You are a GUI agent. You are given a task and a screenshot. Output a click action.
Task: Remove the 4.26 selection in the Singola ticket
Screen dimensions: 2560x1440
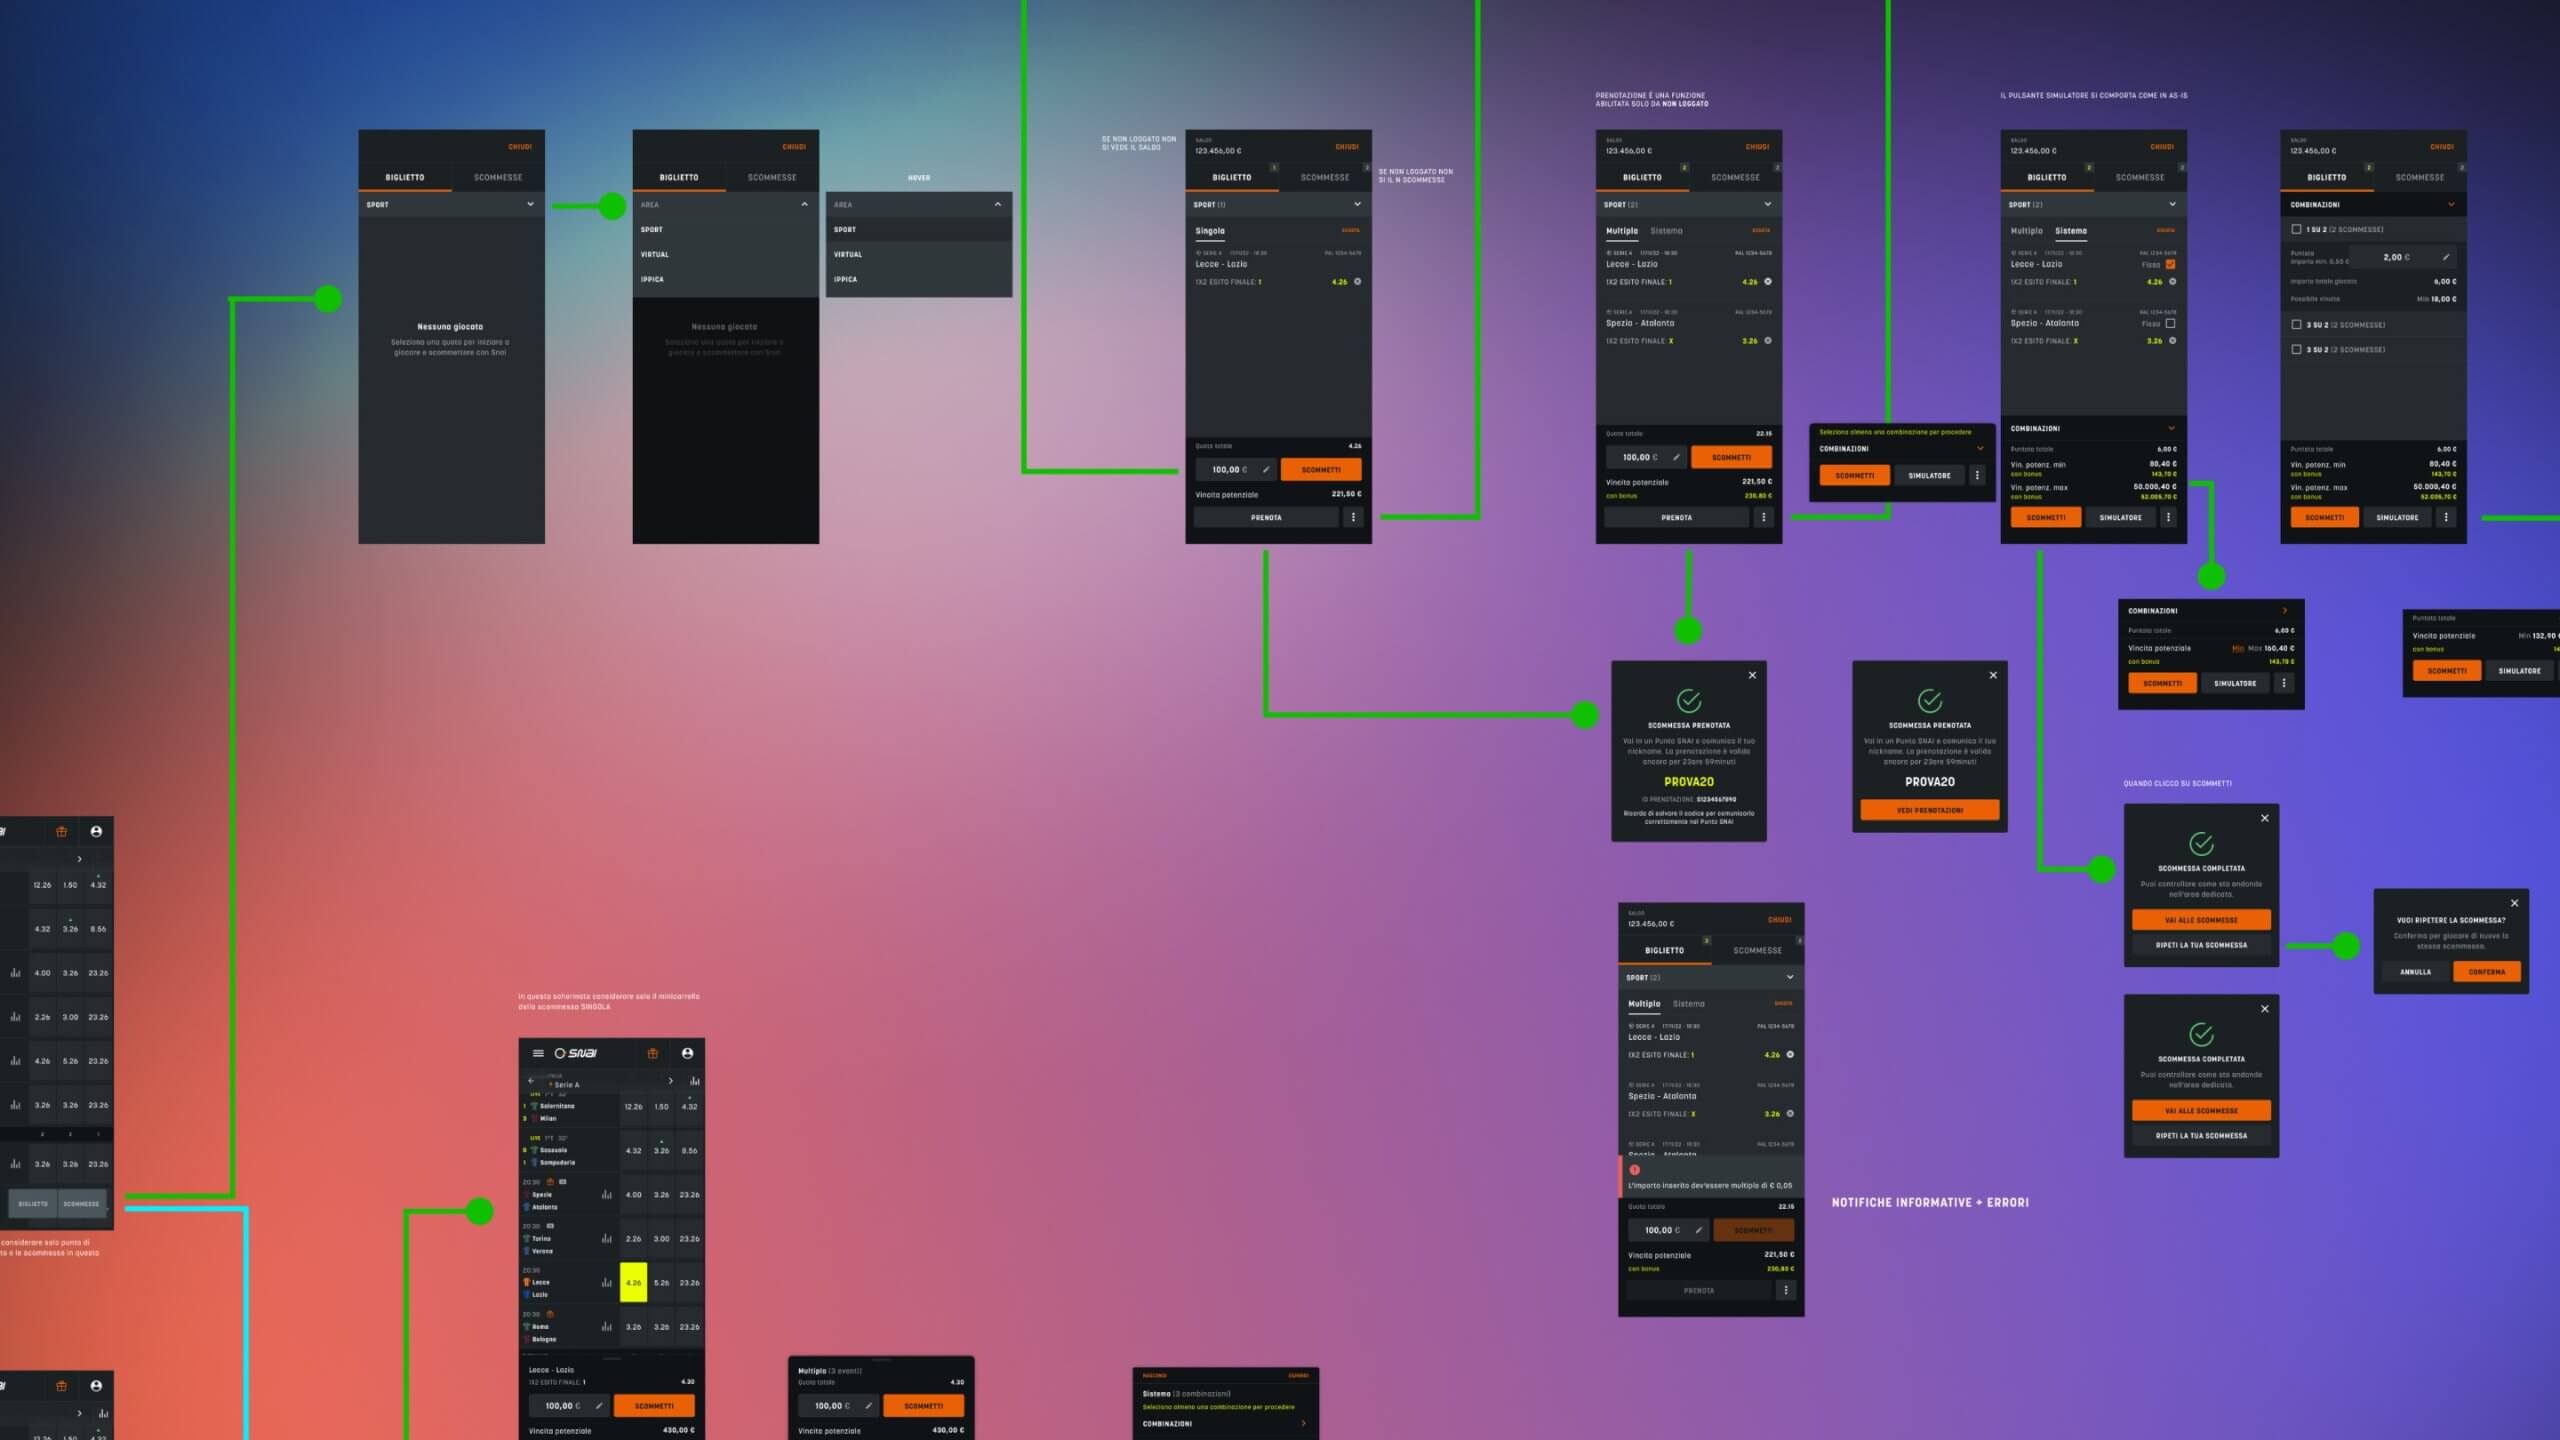tap(1357, 282)
